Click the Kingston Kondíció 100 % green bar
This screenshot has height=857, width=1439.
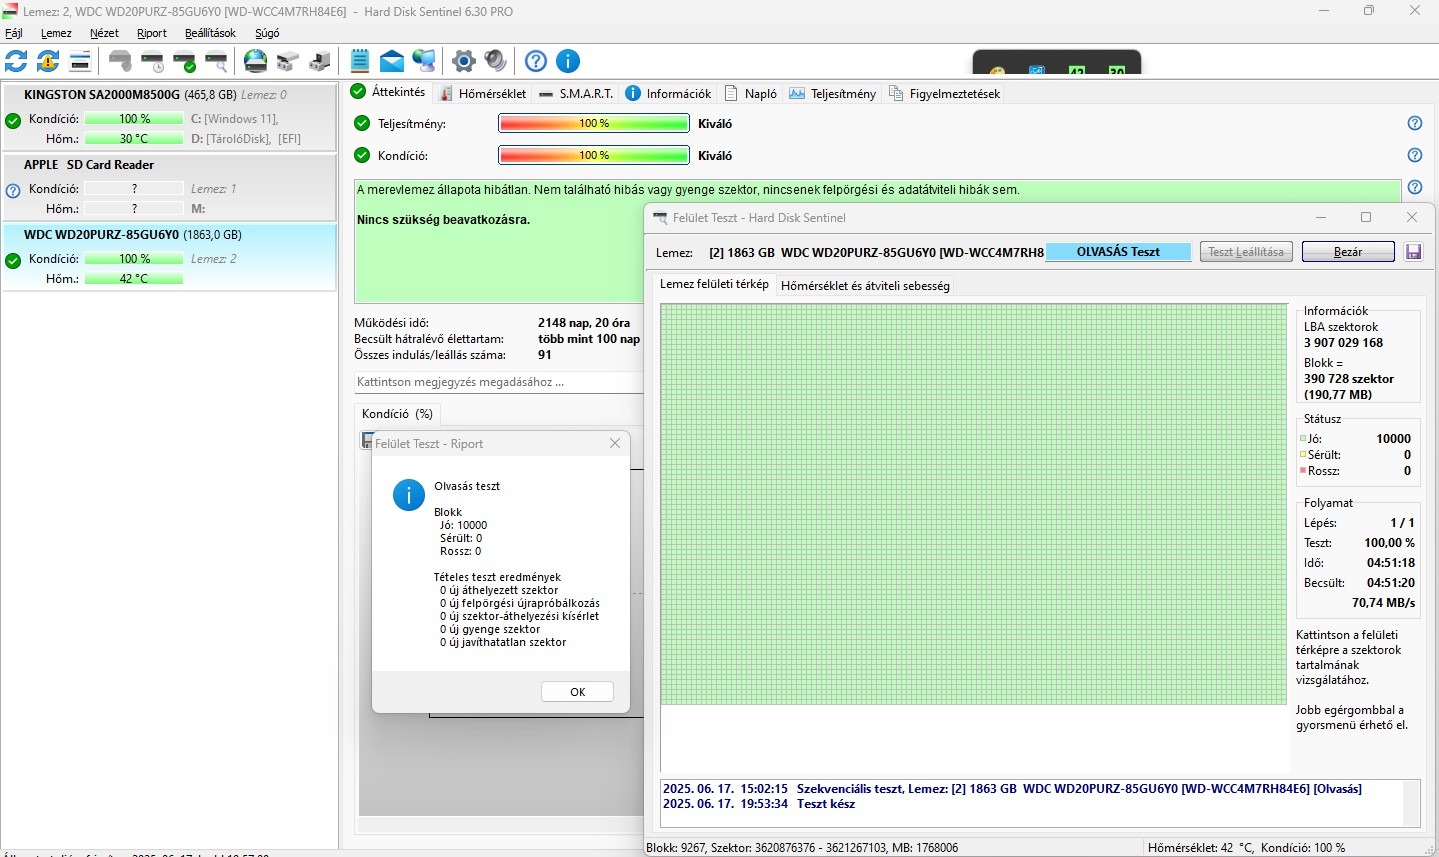[x=134, y=119]
